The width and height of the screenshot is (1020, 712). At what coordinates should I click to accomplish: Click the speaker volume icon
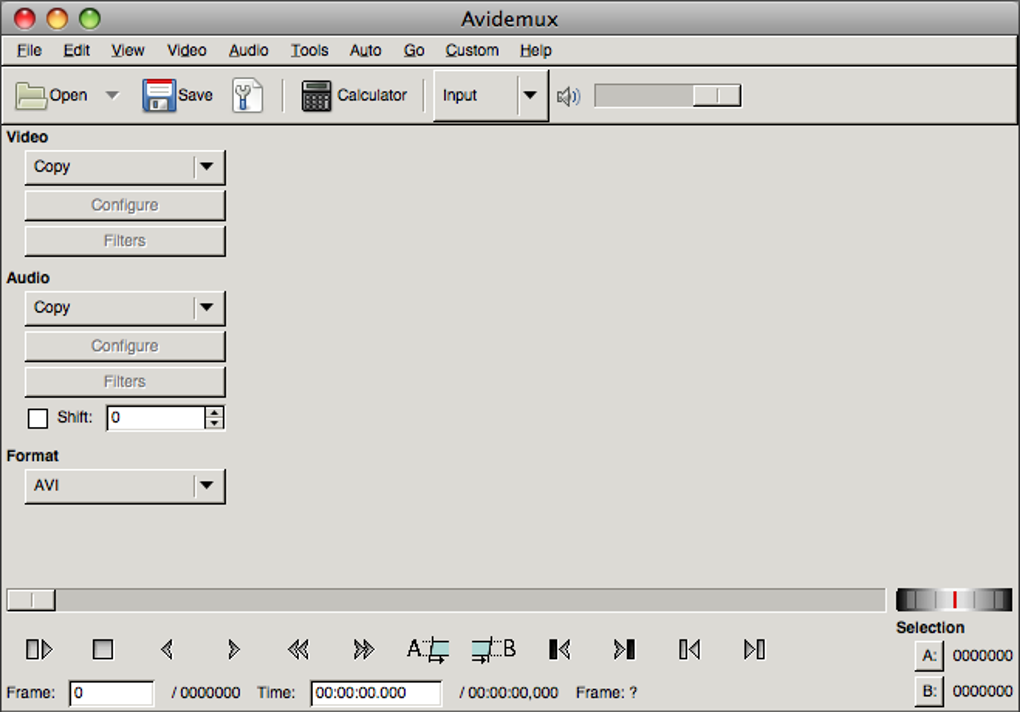pos(569,97)
